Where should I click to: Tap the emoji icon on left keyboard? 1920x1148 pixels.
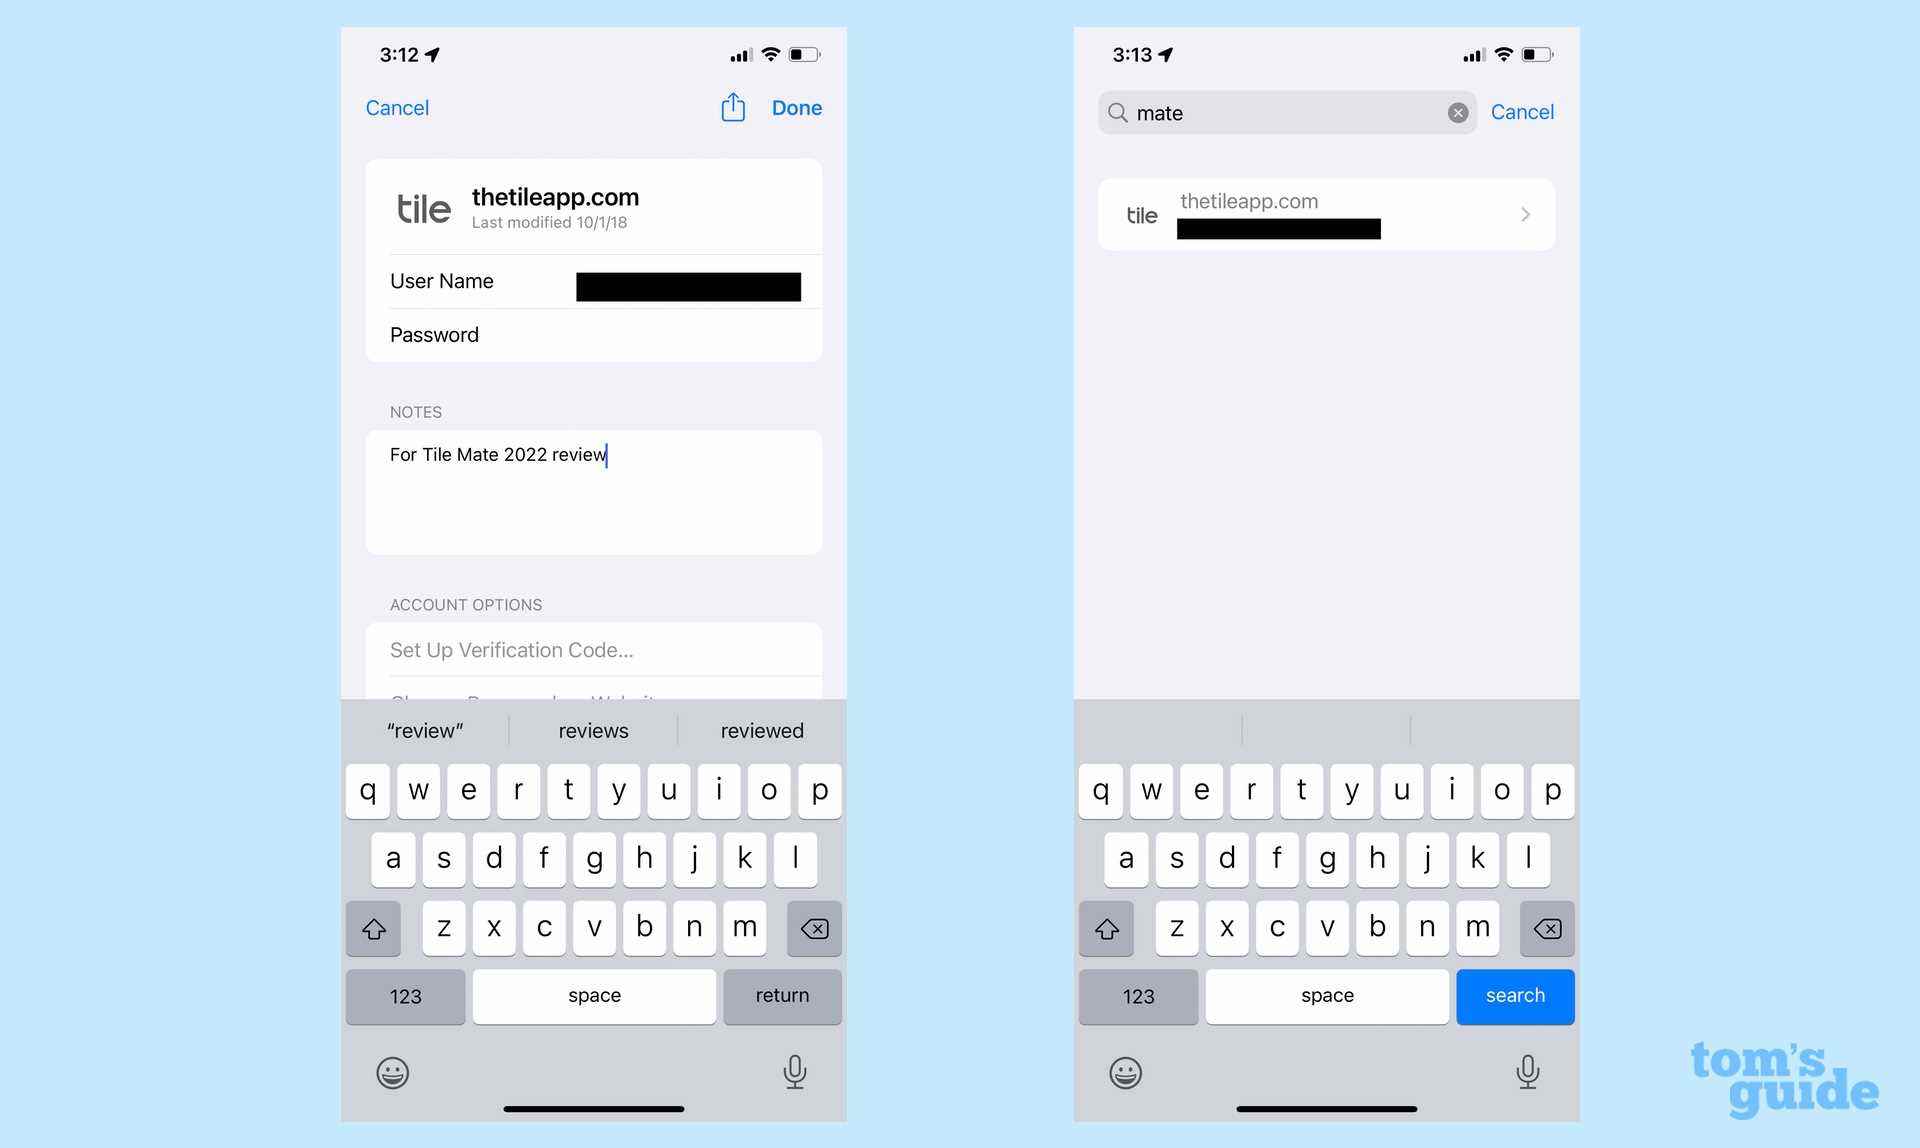point(392,1071)
